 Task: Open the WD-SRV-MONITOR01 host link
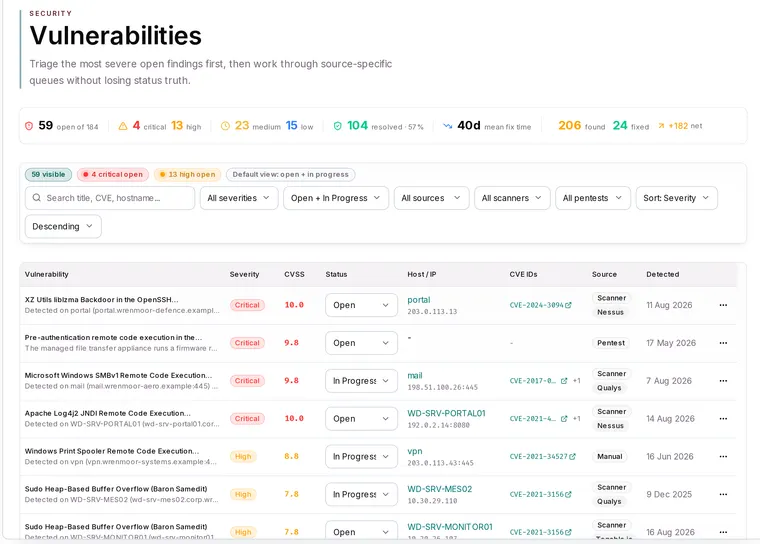coord(450,527)
